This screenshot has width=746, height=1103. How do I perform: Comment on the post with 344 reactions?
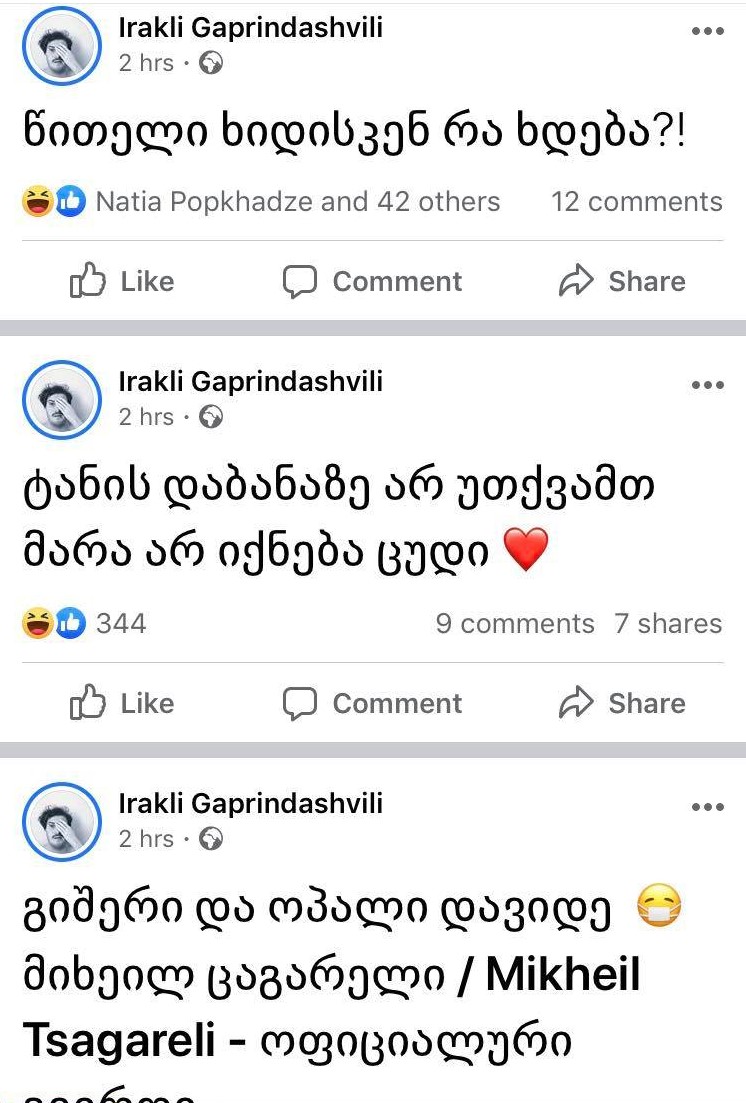373,704
